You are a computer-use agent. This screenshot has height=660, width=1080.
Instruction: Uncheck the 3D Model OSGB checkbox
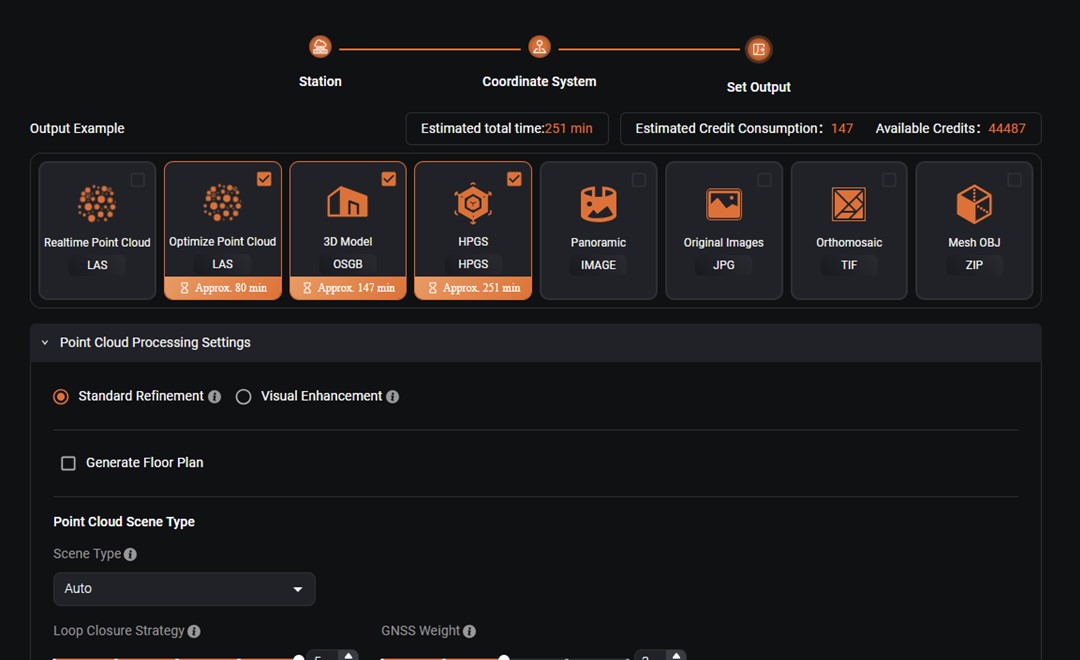(x=388, y=179)
